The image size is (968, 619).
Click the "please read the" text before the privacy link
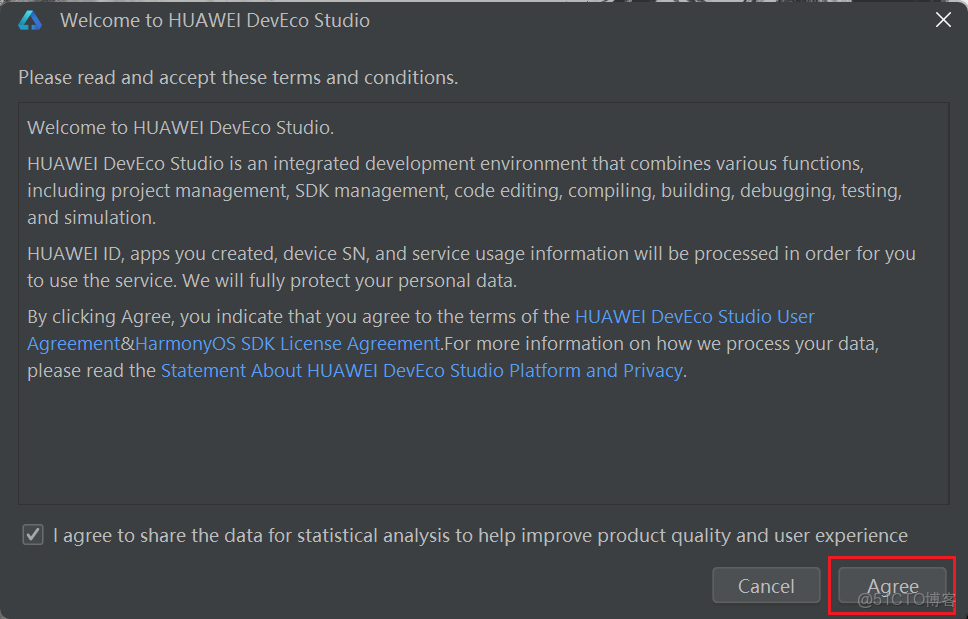click(92, 371)
